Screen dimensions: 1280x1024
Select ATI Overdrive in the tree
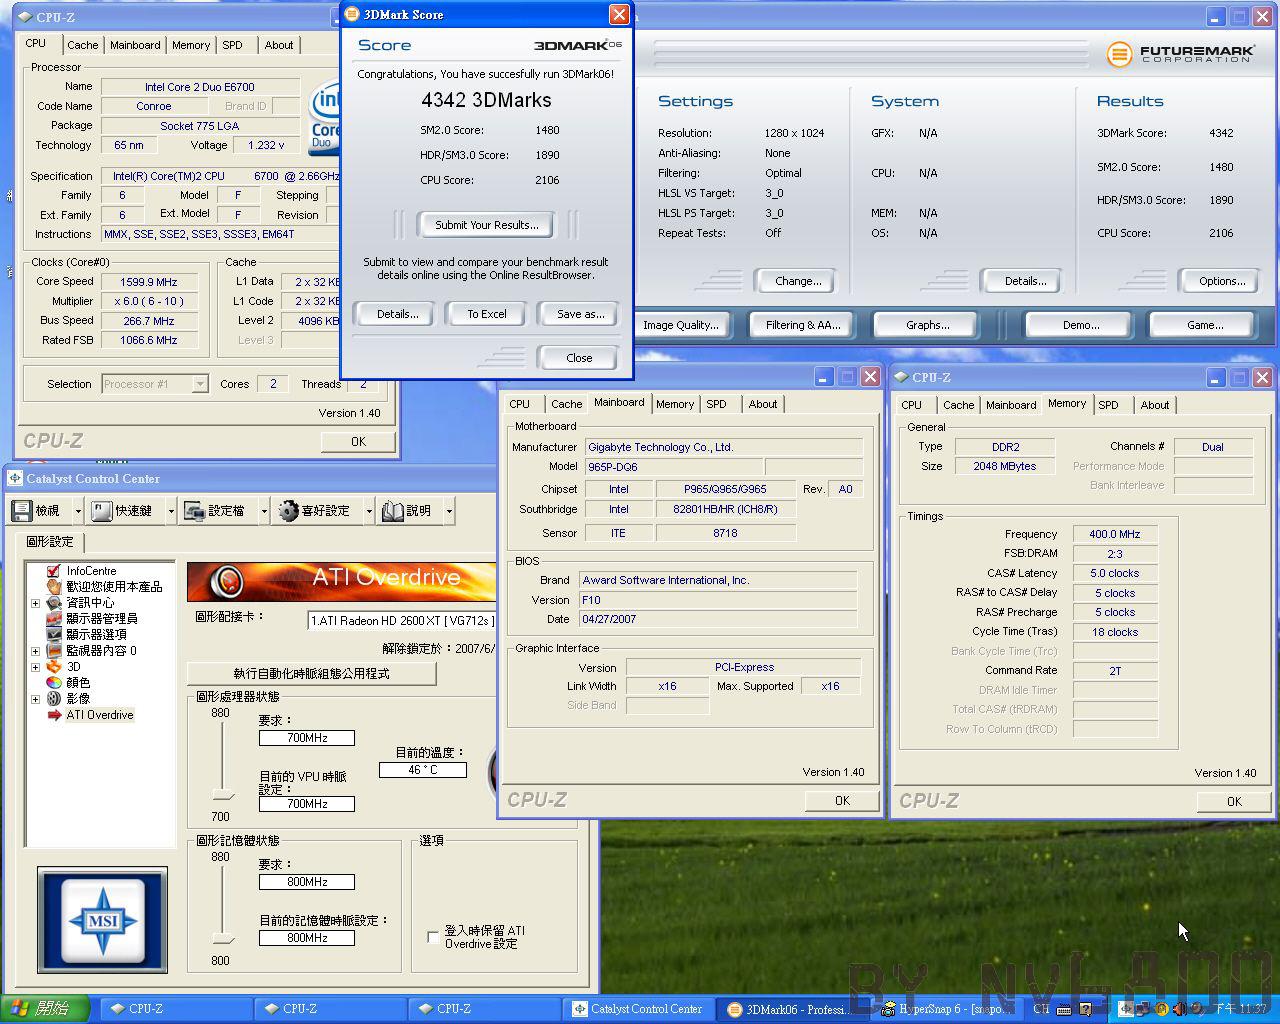pyautogui.click(x=100, y=715)
